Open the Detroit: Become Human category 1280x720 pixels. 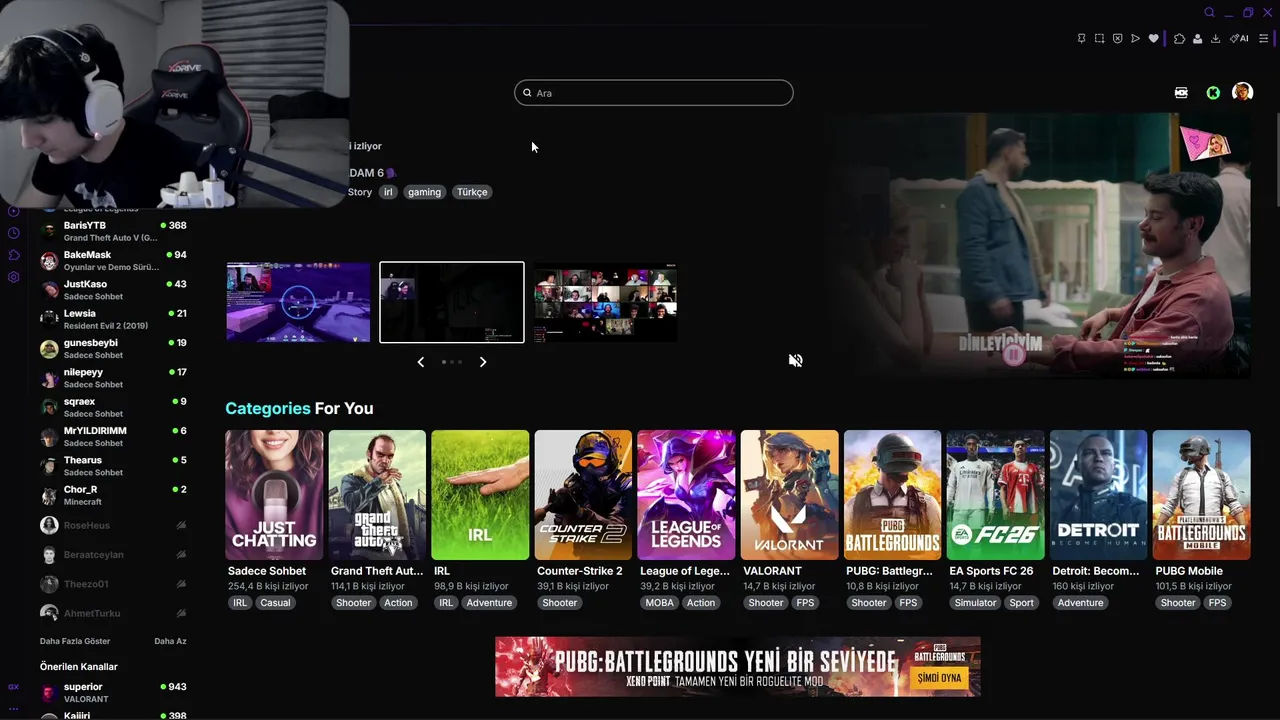click(x=1098, y=495)
